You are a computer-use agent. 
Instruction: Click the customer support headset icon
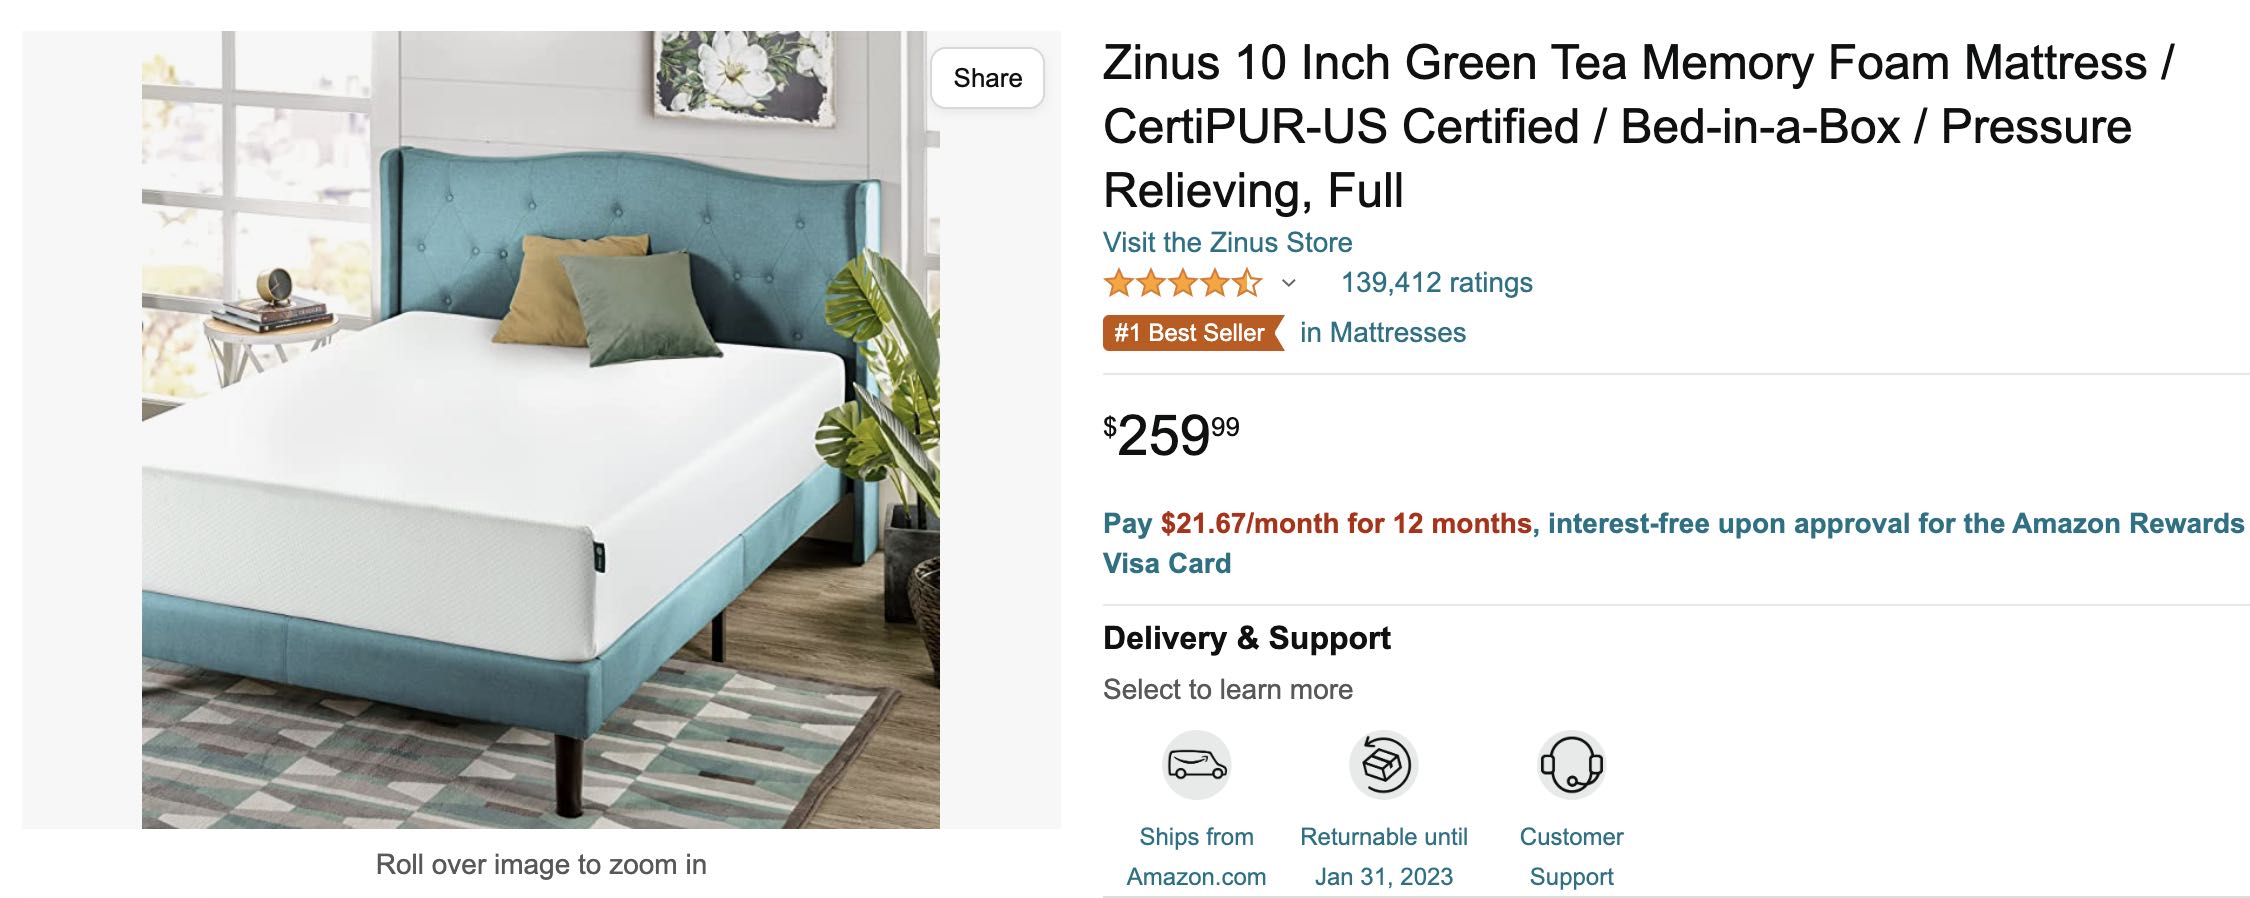pyautogui.click(x=1571, y=766)
